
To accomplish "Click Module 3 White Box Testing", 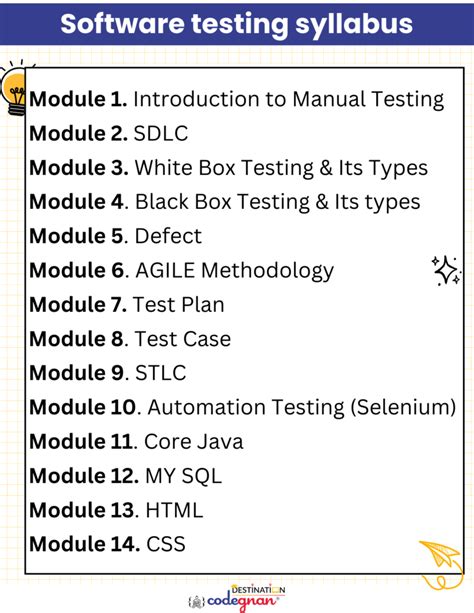I will tap(228, 168).
